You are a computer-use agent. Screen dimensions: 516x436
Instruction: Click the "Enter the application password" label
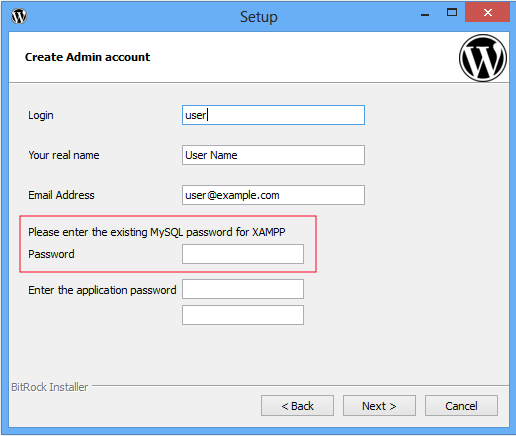click(102, 290)
